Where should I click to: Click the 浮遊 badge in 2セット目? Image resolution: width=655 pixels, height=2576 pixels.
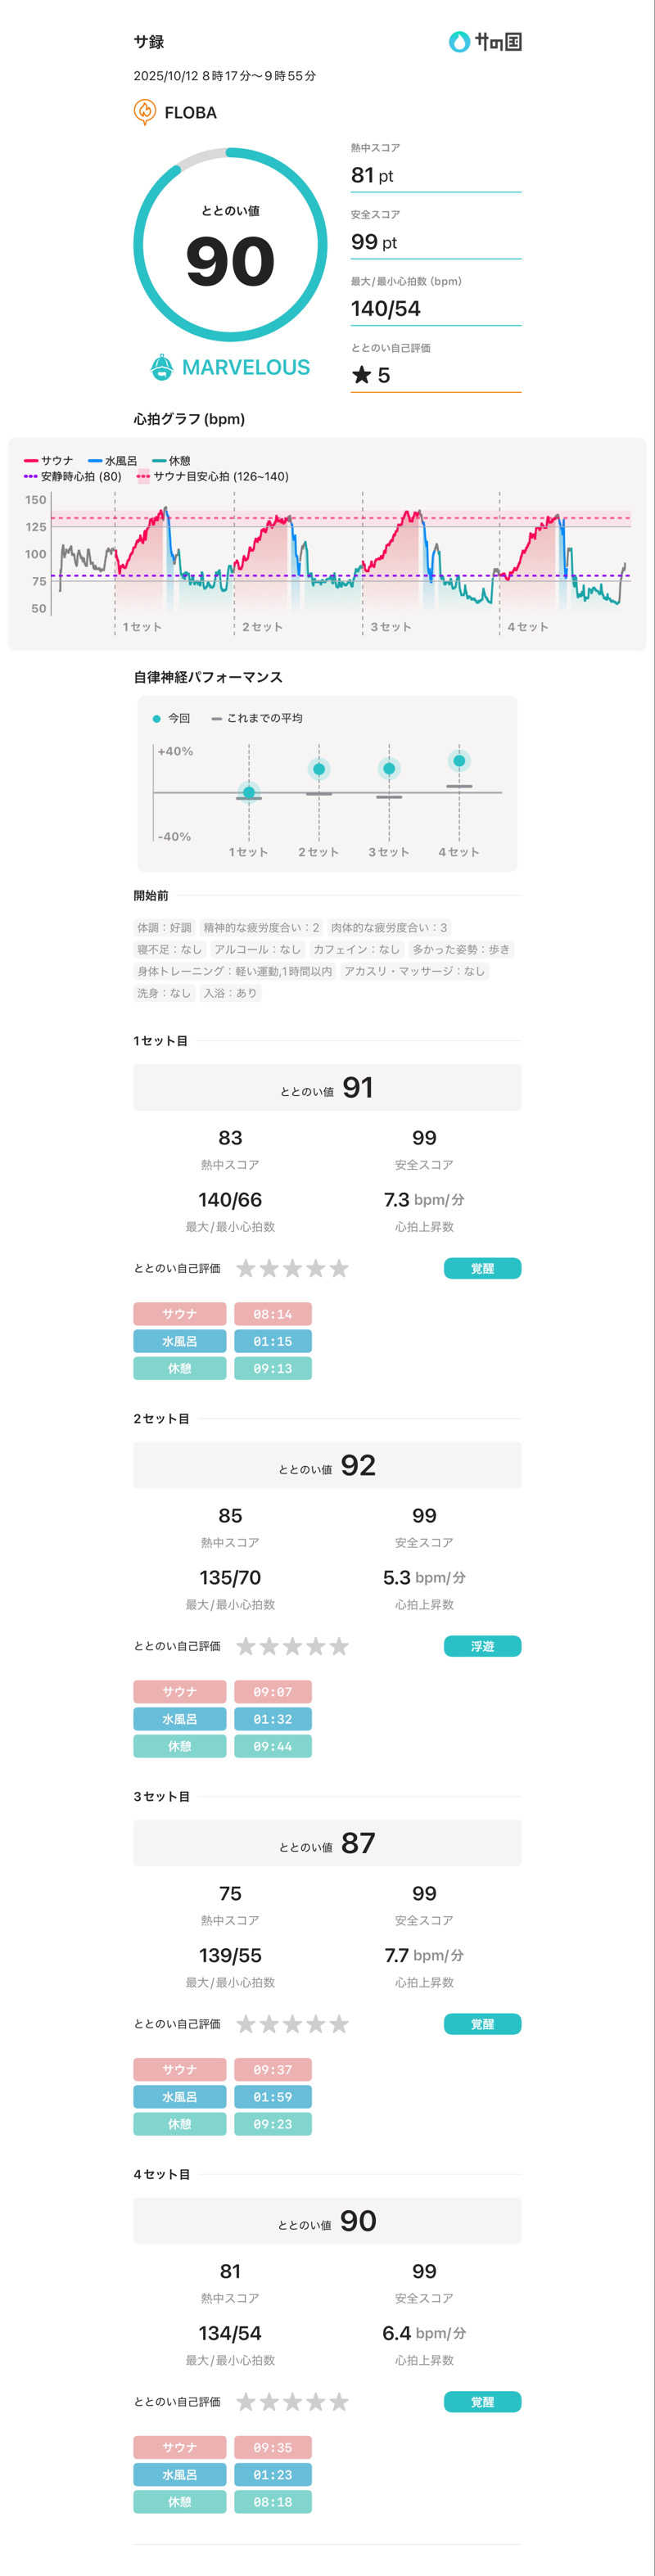click(482, 1646)
